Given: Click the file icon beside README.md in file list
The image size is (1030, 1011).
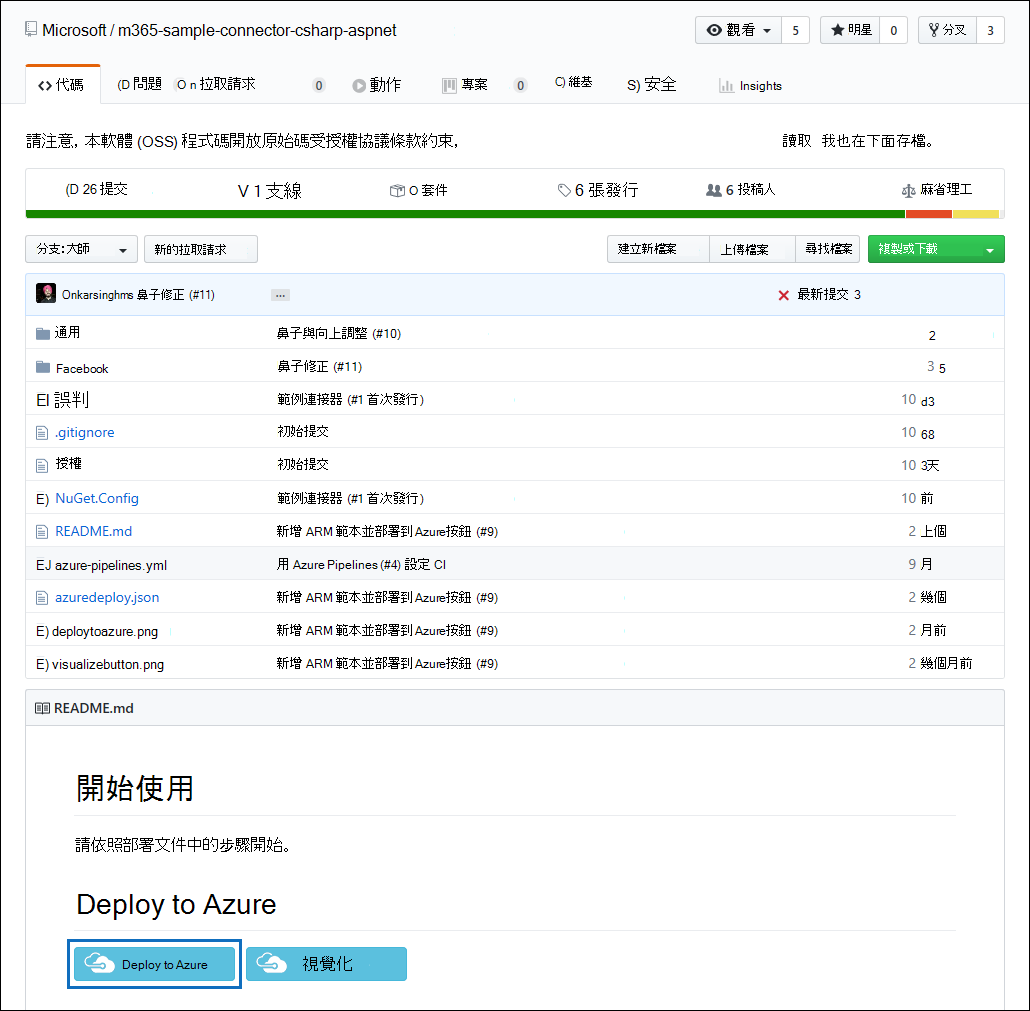Looking at the screenshot, I should (42, 531).
